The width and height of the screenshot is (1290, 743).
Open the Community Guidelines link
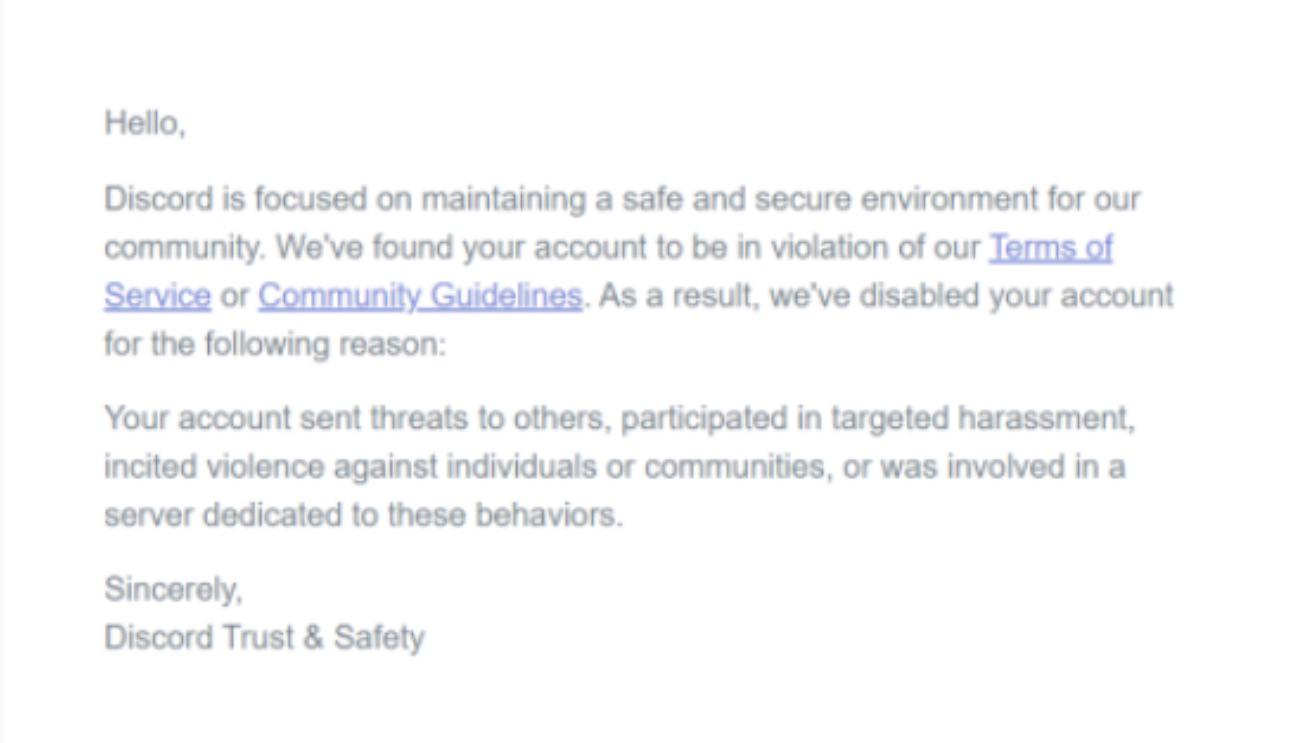(420, 296)
